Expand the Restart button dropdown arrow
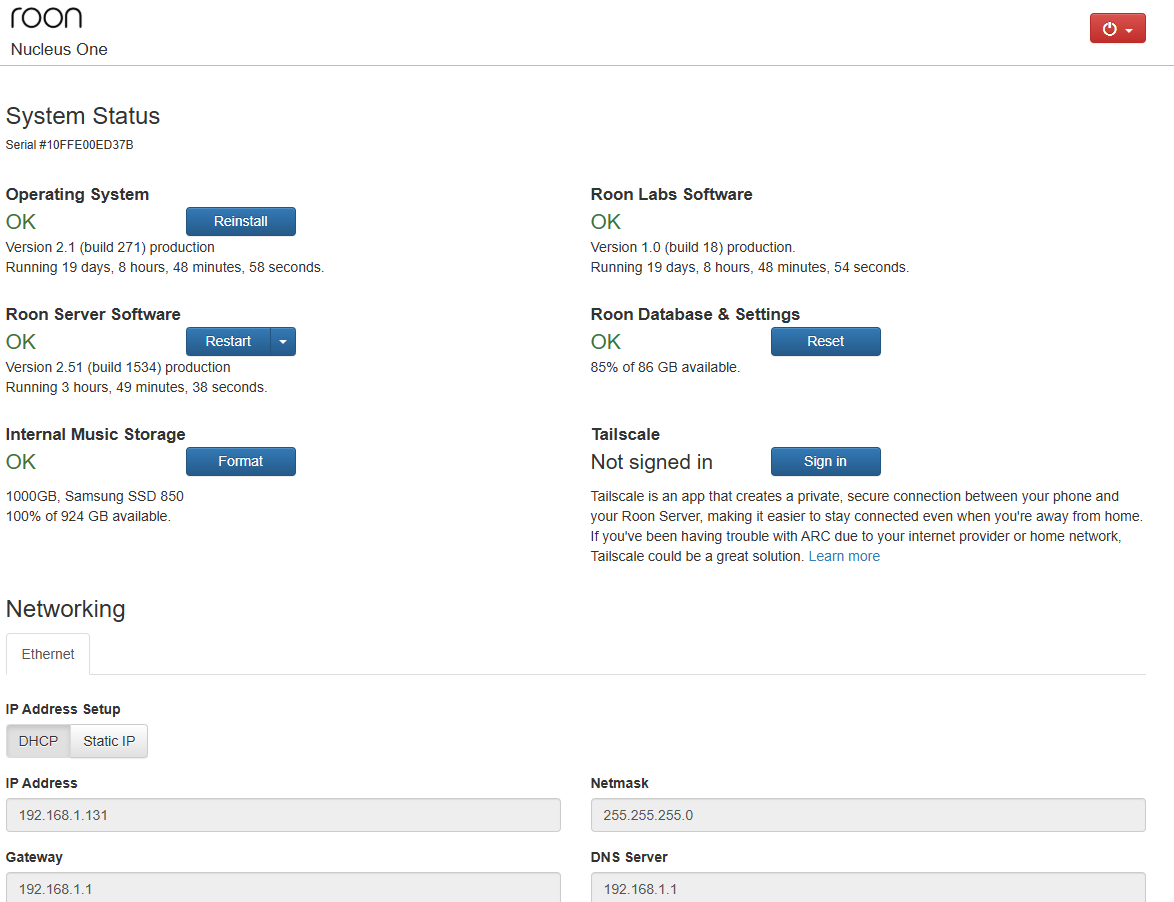Screen dimensions: 1174x902 click(x=283, y=341)
